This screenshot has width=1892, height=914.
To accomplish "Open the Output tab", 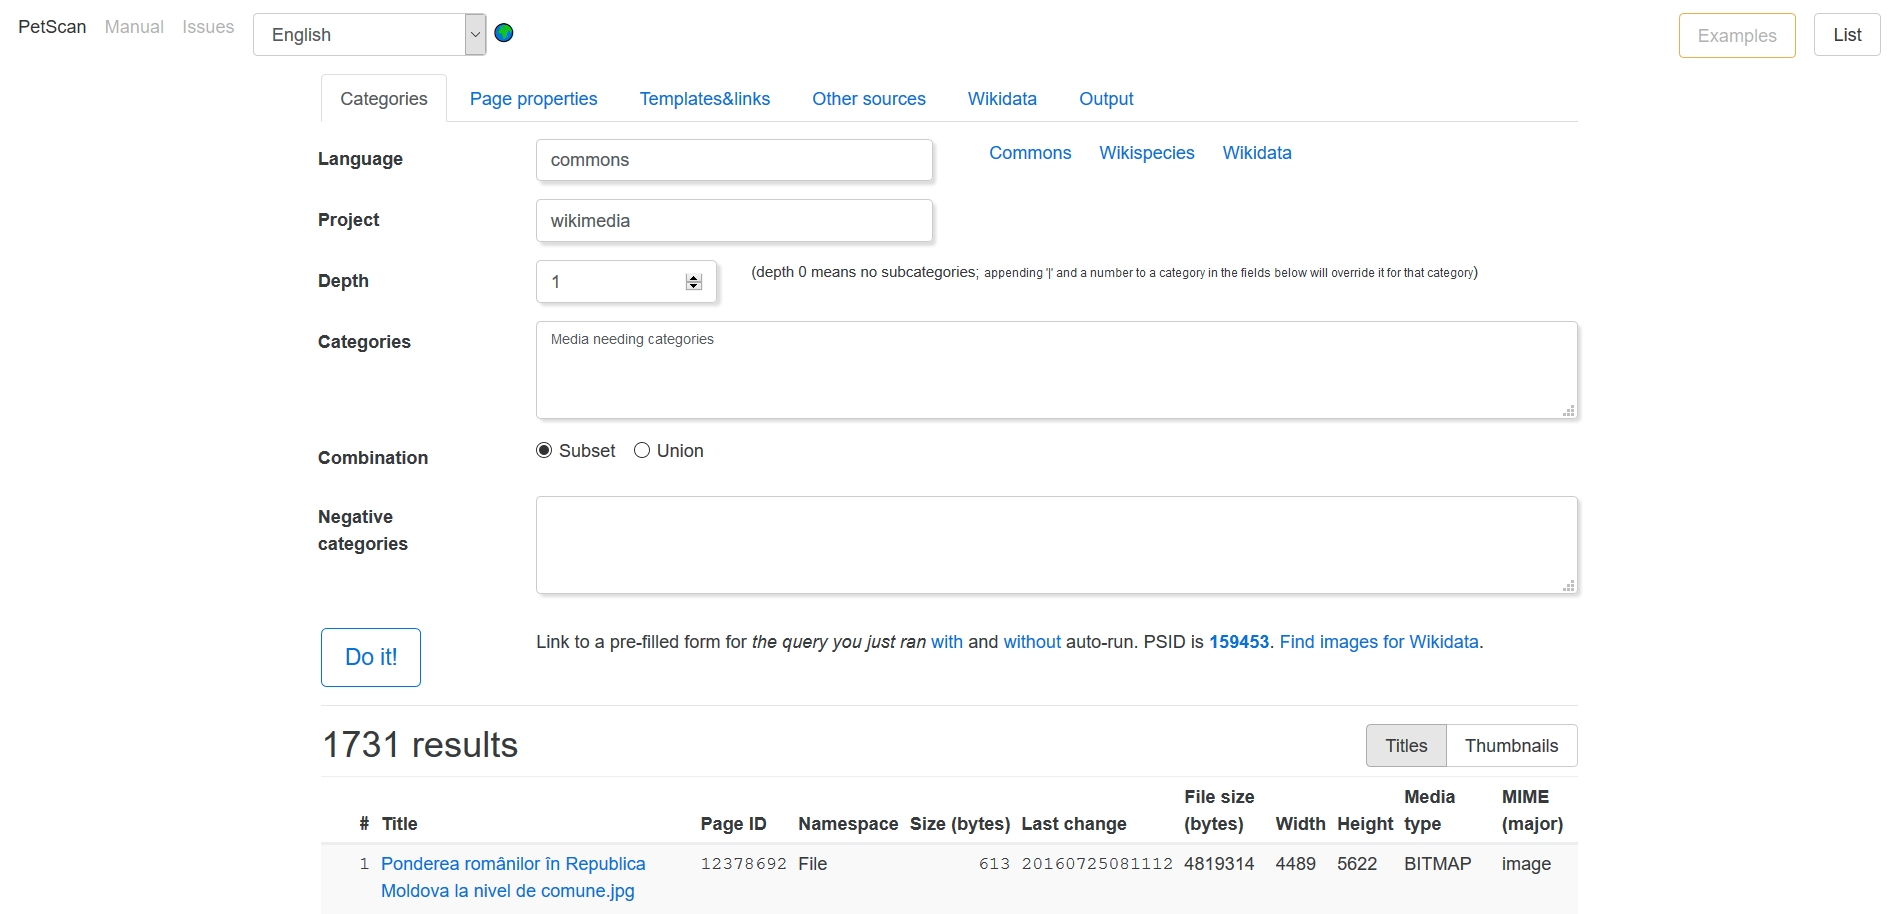I will [1105, 99].
